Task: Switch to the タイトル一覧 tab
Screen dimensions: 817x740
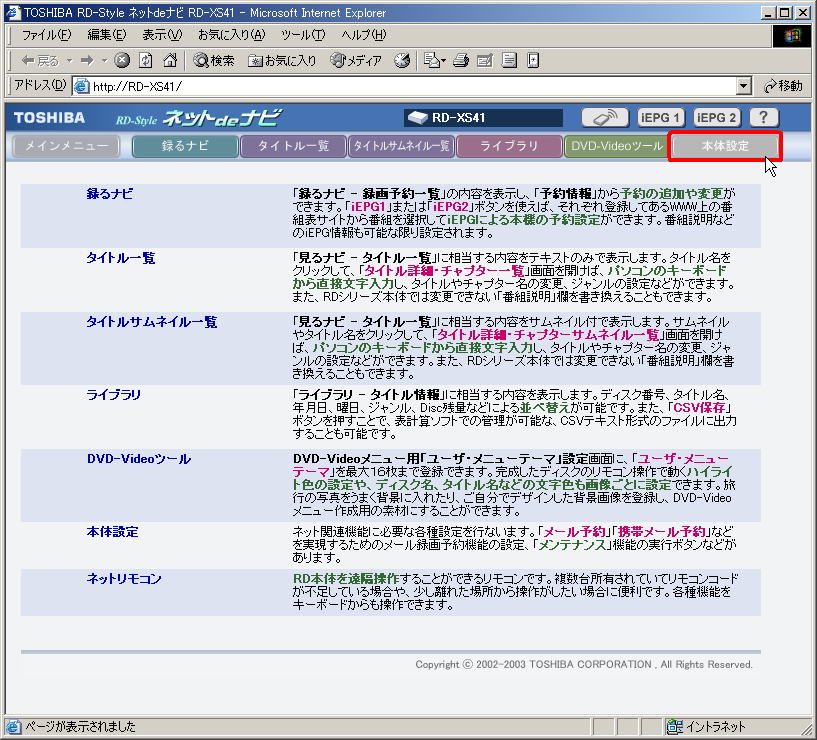Action: (293, 146)
